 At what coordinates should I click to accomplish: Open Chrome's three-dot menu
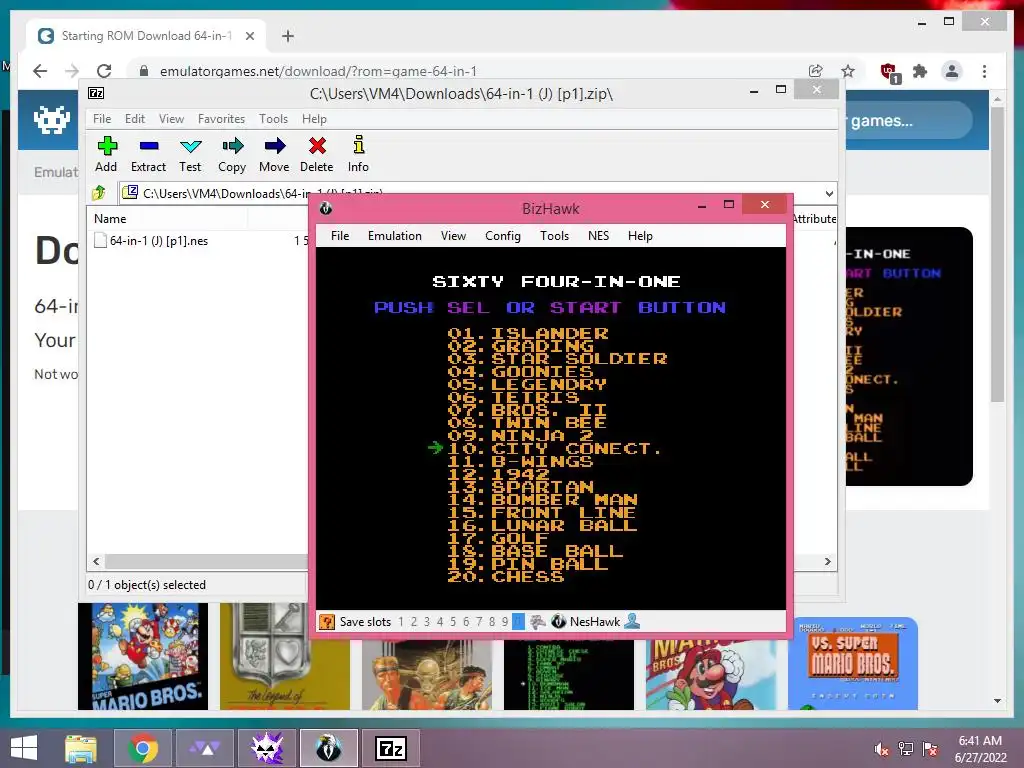point(984,71)
